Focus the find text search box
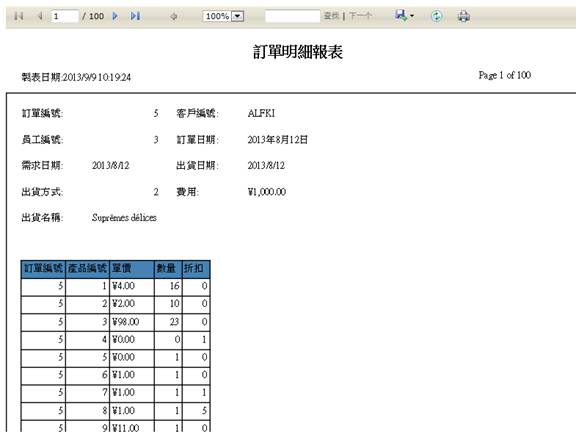The width and height of the screenshot is (576, 443). (293, 16)
